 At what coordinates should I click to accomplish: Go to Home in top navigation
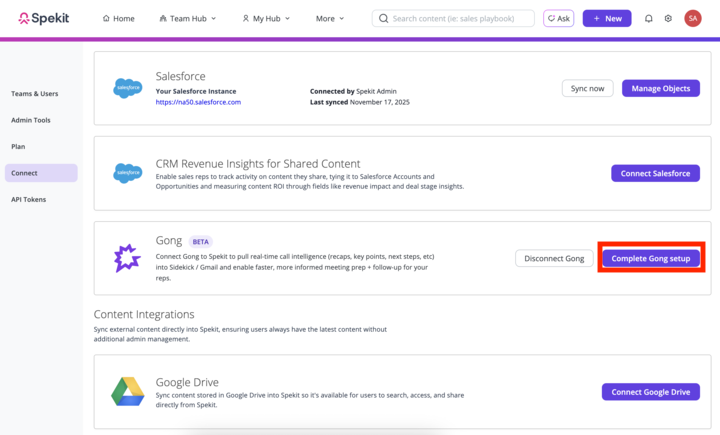(118, 18)
